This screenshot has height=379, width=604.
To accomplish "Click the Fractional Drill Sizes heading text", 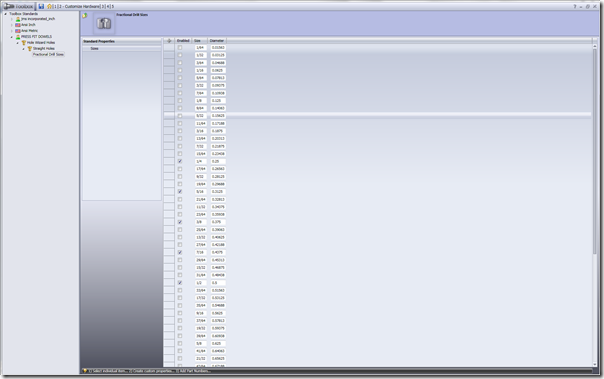I will click(x=132, y=15).
